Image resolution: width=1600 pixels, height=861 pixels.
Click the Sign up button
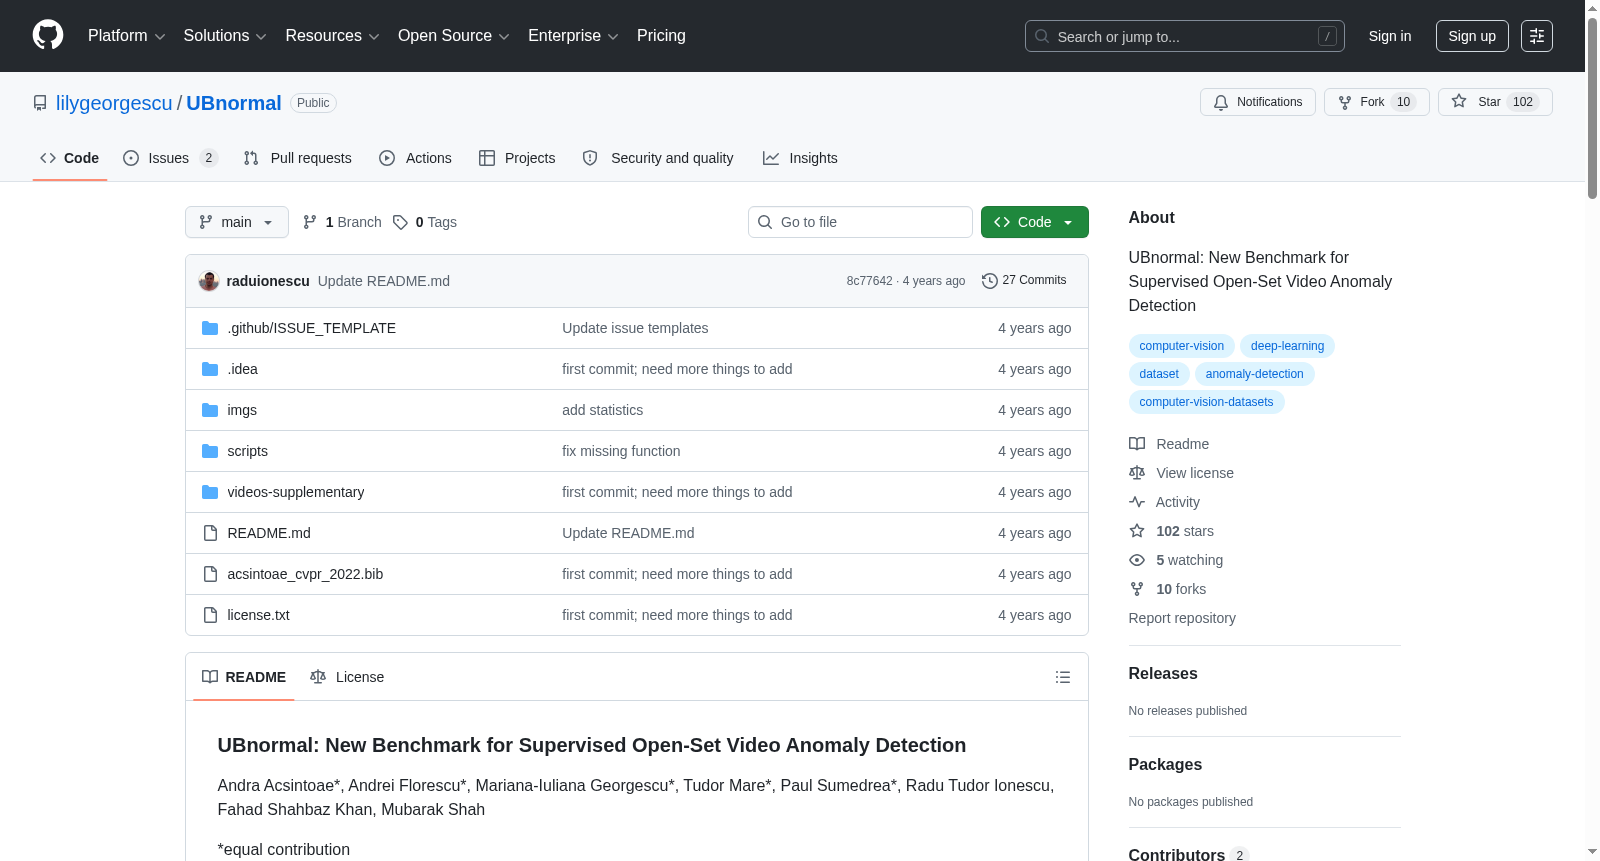(1472, 36)
